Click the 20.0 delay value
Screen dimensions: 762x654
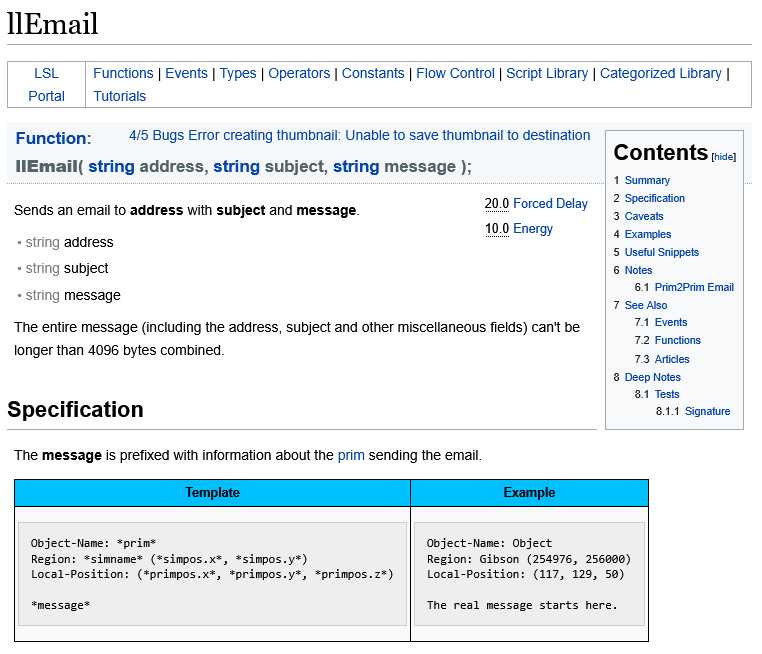click(x=497, y=204)
